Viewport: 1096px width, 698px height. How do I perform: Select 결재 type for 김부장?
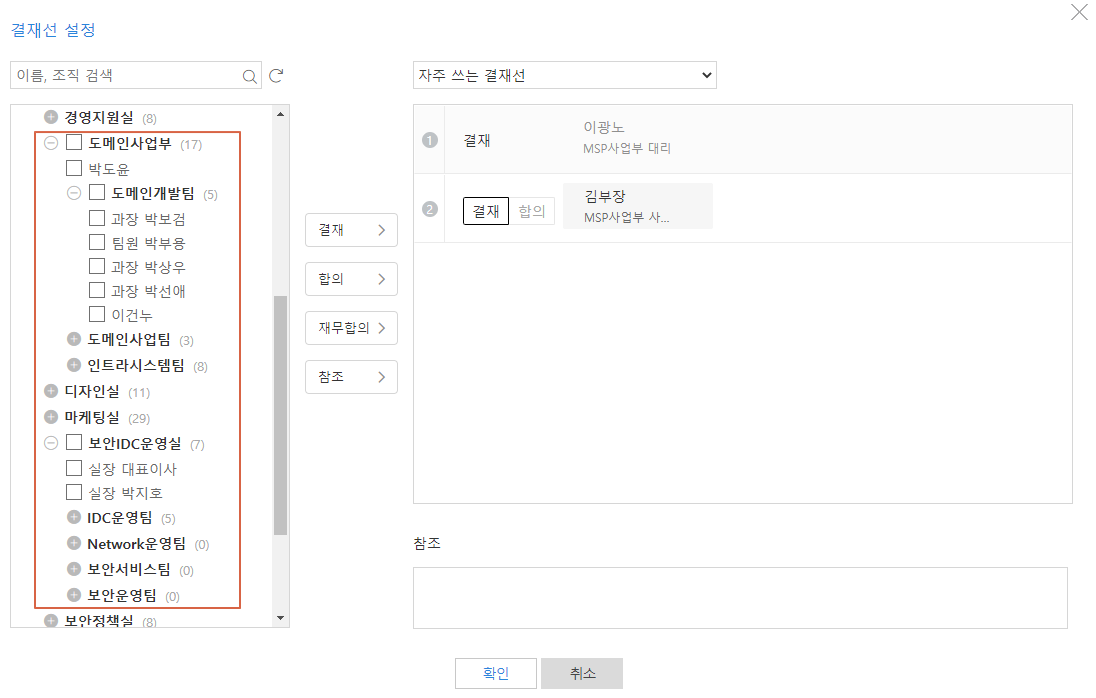click(x=486, y=211)
